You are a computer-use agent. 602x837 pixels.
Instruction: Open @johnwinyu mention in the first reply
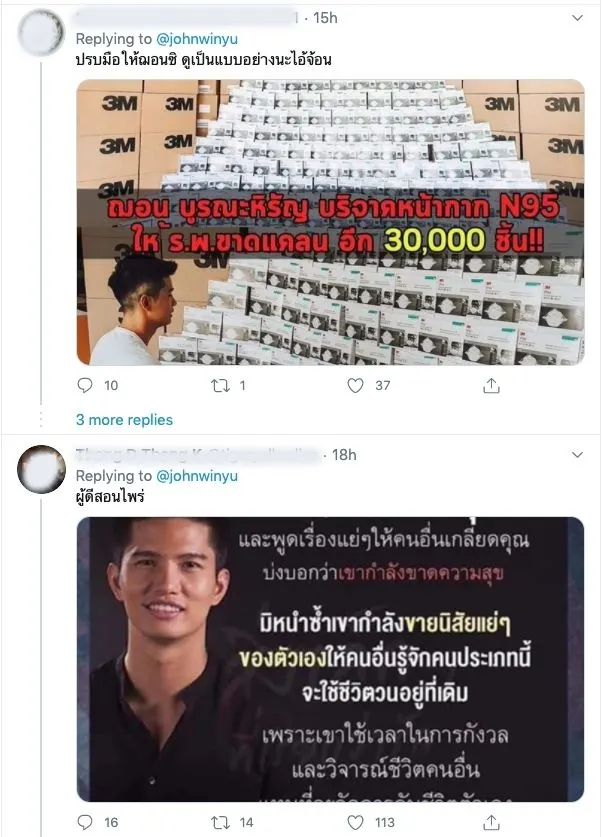[197, 39]
